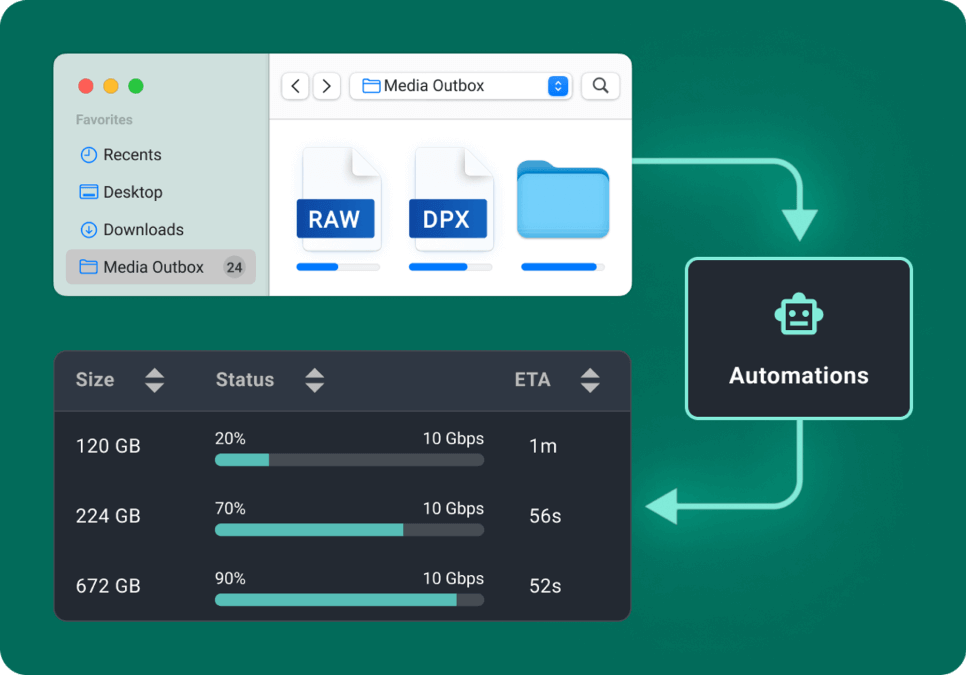
Task: Click the green traffic light button
Action: [x=136, y=86]
